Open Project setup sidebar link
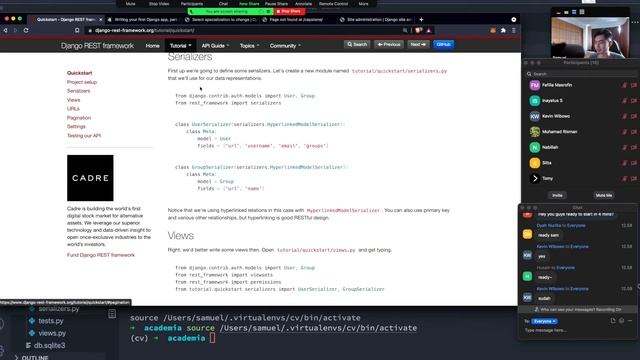This screenshot has height=360, width=640. pyautogui.click(x=82, y=82)
